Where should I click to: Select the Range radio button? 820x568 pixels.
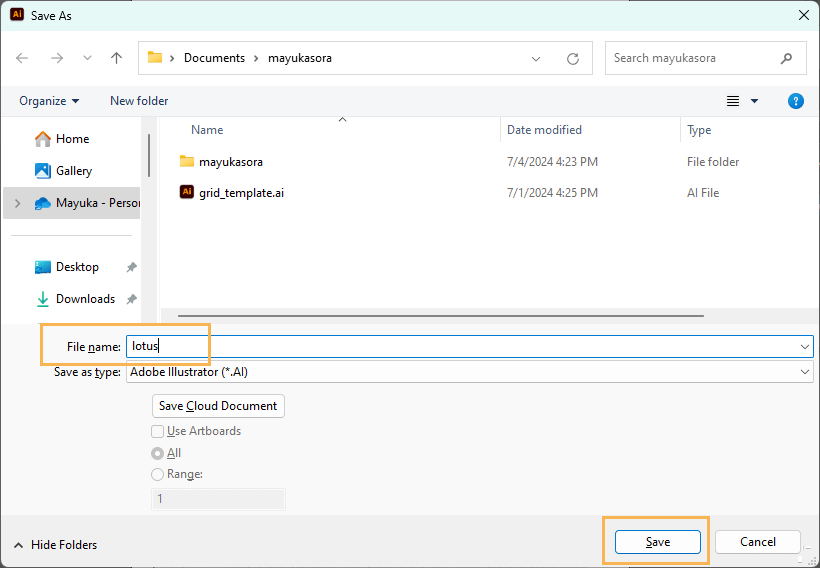[x=157, y=475]
